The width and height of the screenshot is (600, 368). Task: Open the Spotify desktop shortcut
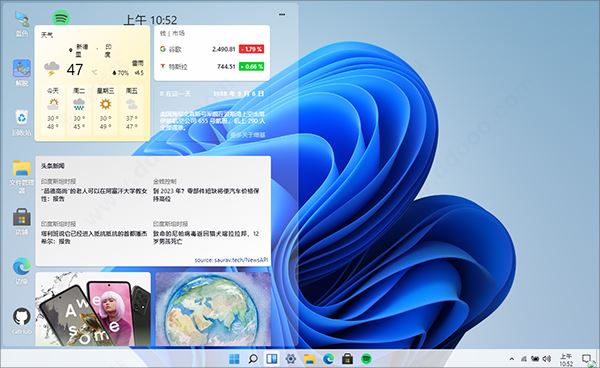[61, 18]
